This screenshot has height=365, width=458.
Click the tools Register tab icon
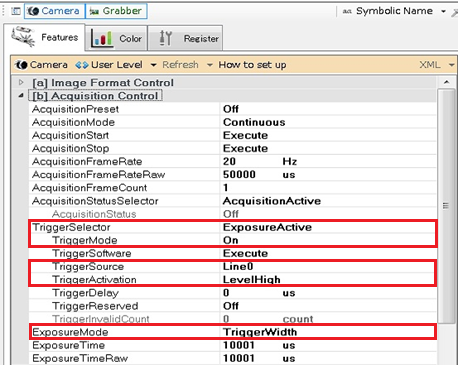click(x=165, y=38)
